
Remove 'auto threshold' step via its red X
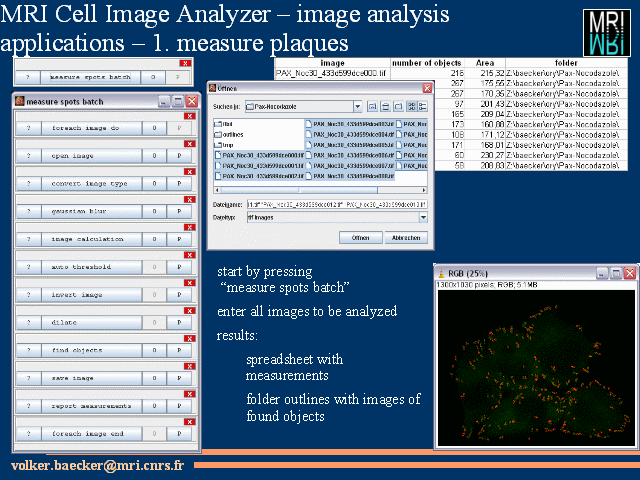(x=189, y=255)
